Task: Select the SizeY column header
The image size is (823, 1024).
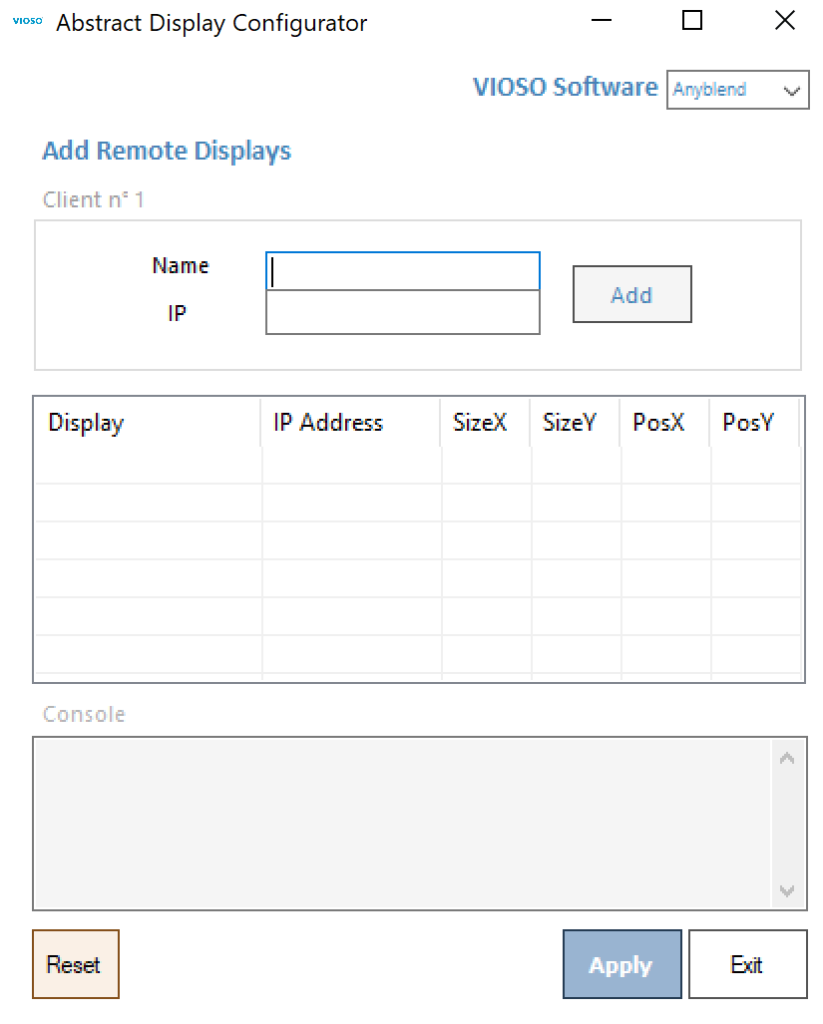Action: (x=575, y=423)
